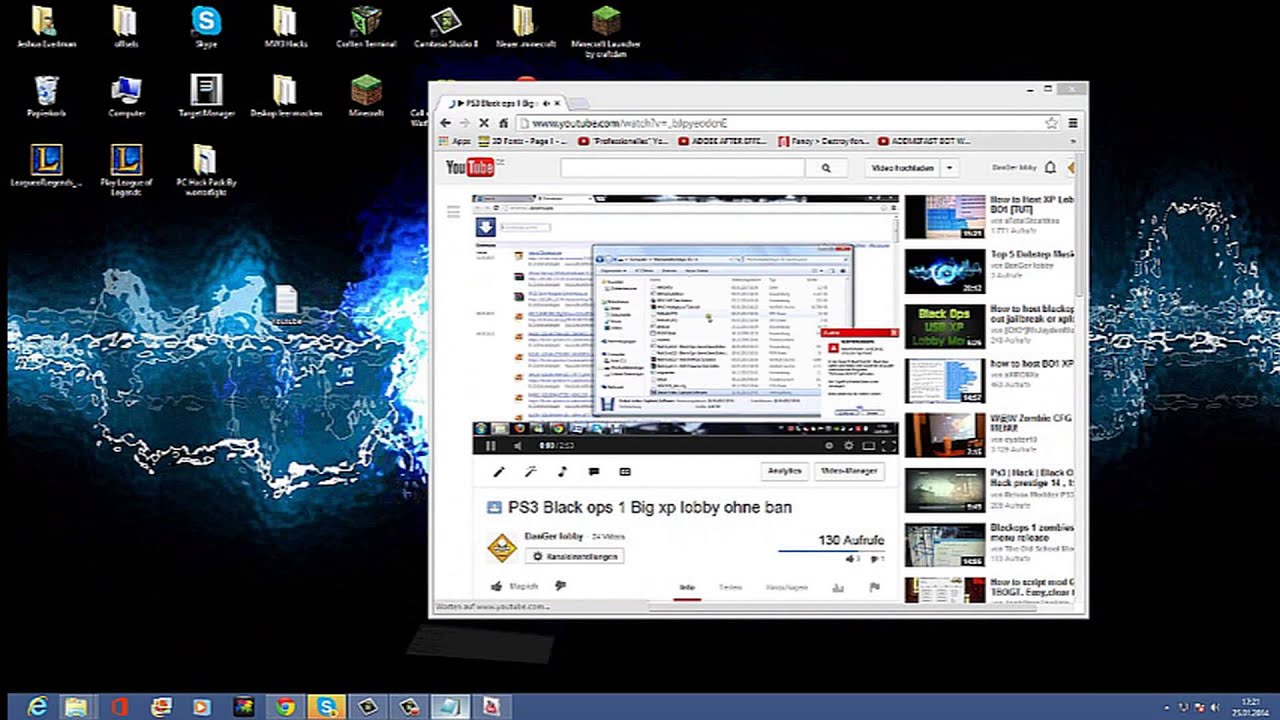Viewport: 1280px width, 720px height.
Task: Stop loading the page in Chrome
Action: click(x=483, y=123)
